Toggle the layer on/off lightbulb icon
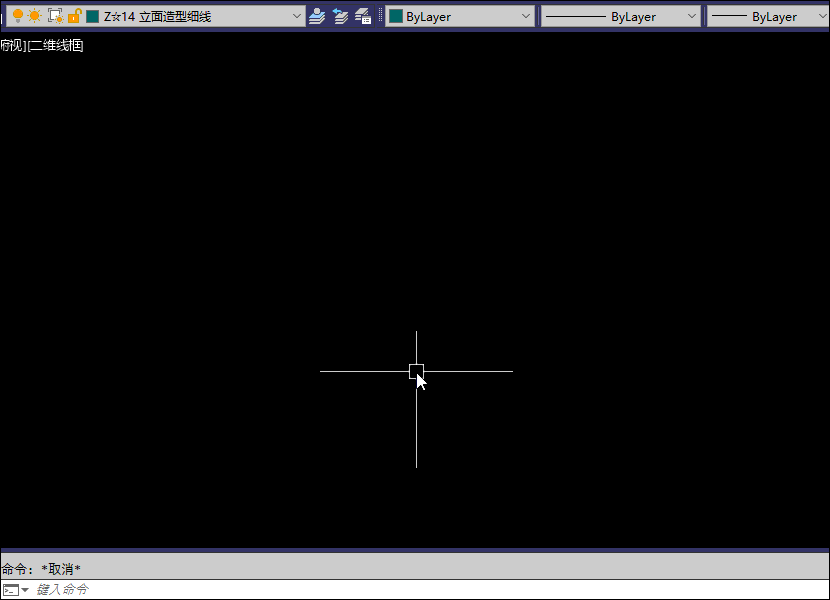This screenshot has height=600, width=830. point(18,16)
